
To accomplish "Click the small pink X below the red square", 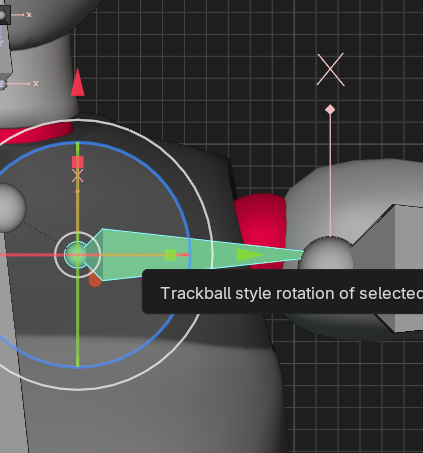I will (78, 176).
